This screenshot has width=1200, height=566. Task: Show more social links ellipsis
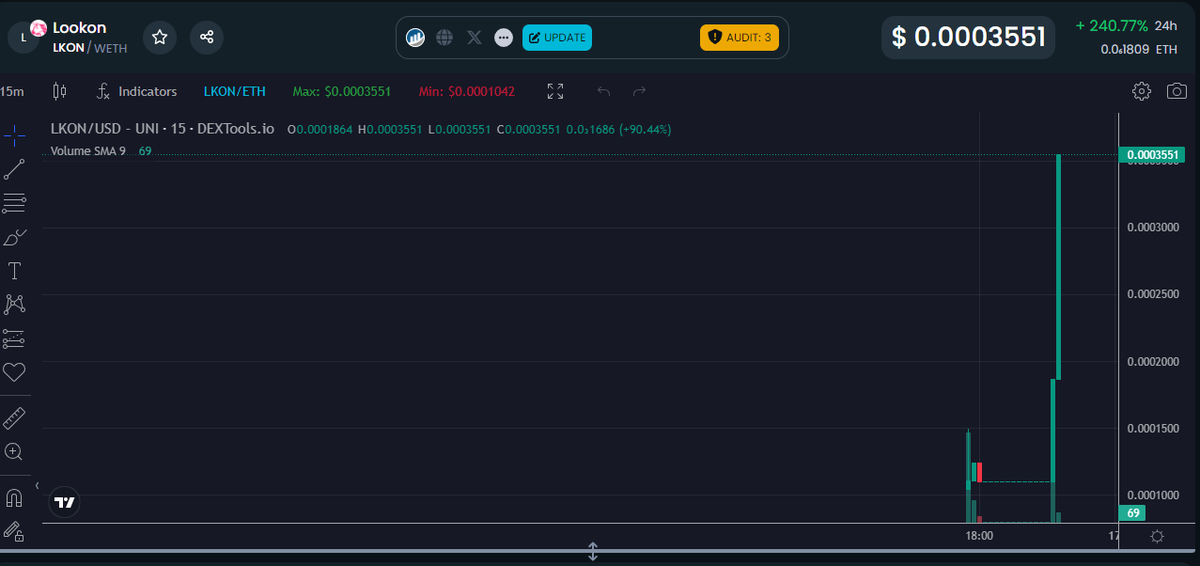504,38
